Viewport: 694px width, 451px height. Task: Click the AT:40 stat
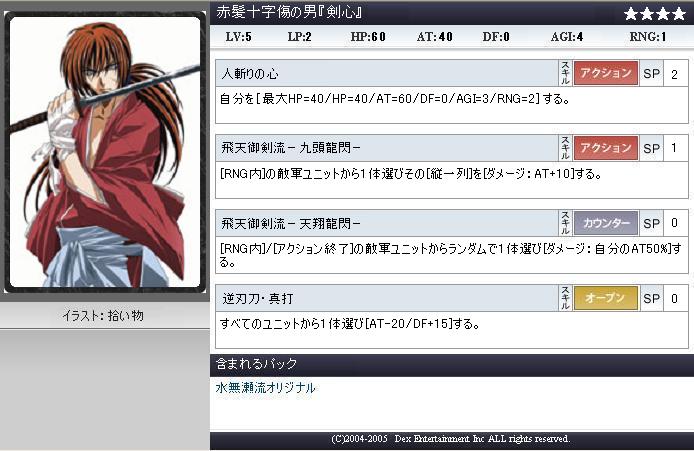434,37
